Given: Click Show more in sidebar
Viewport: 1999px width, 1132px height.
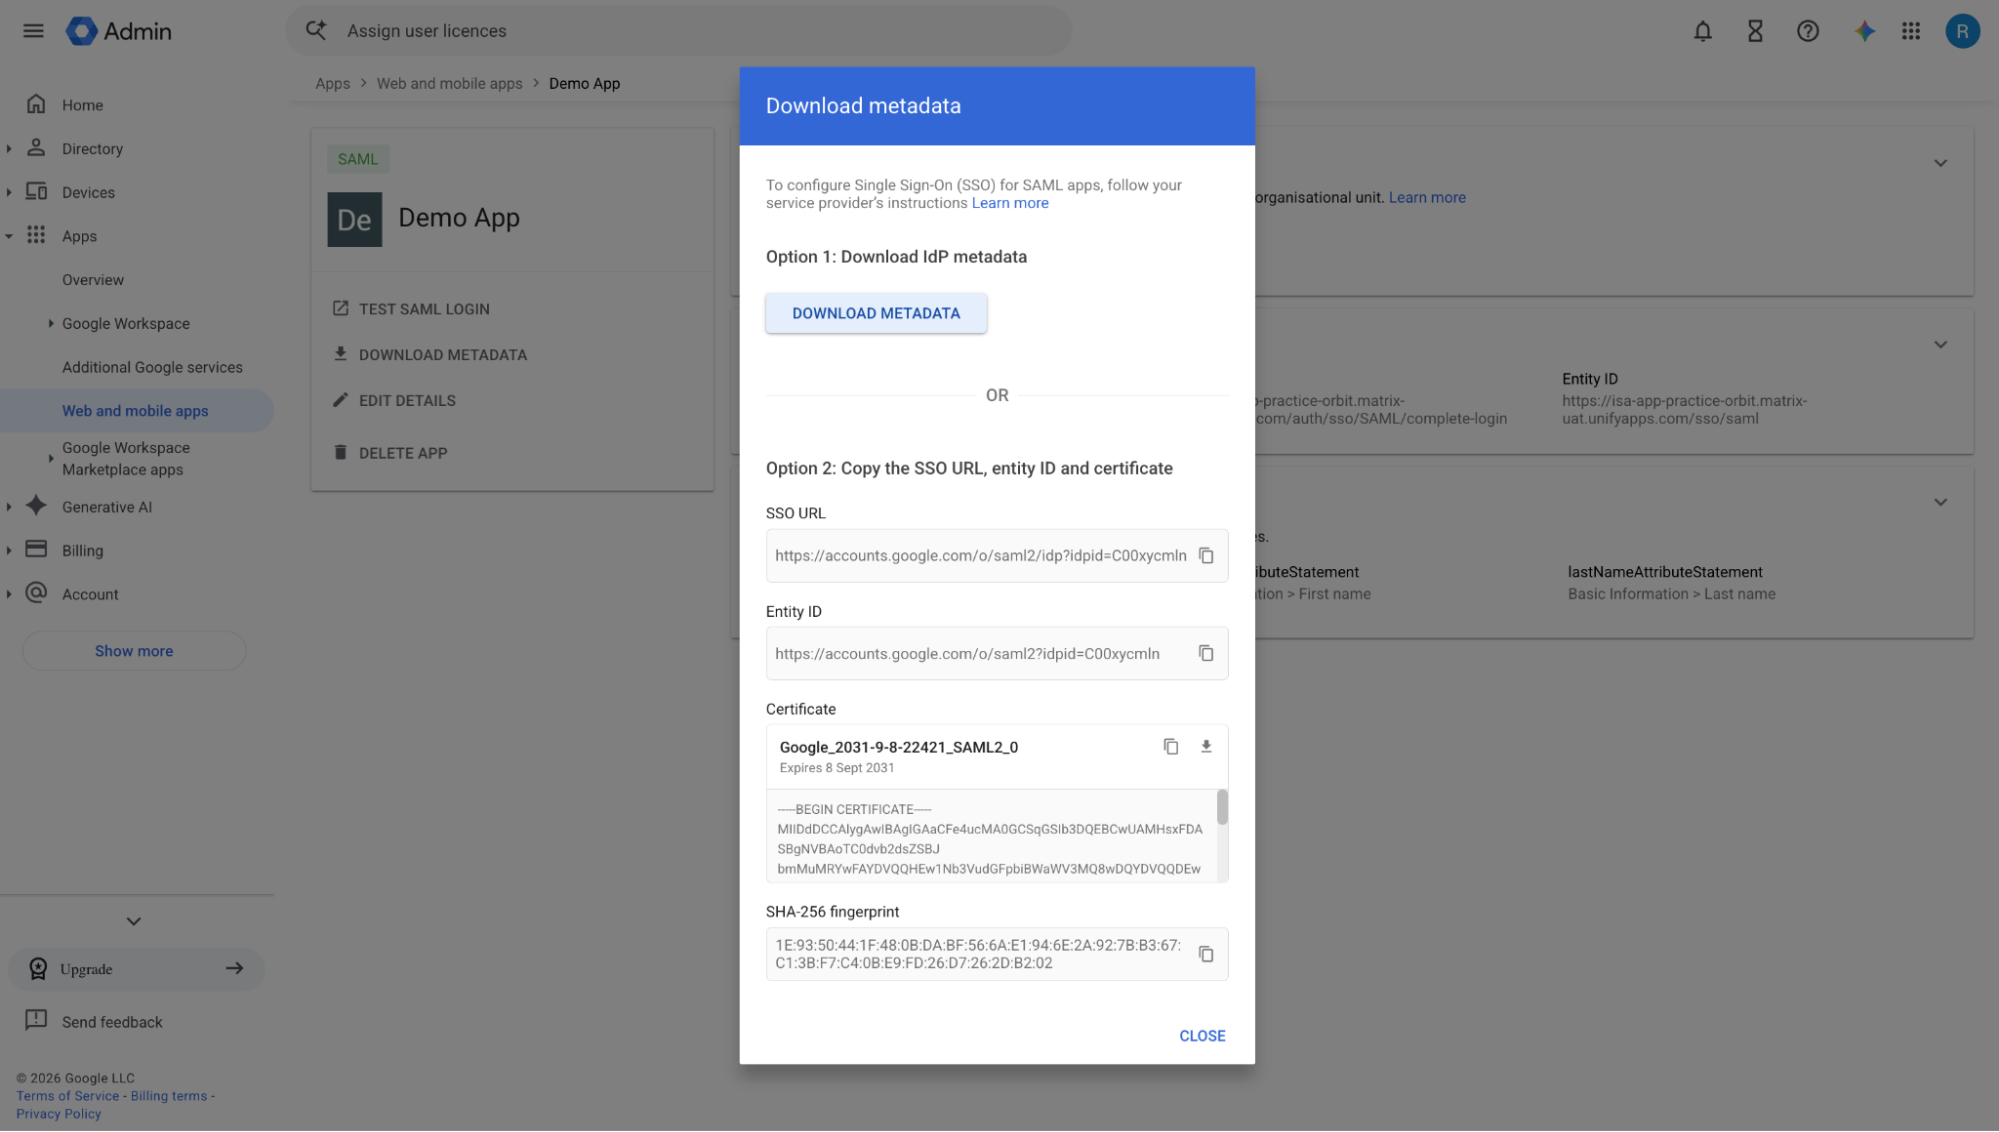Looking at the screenshot, I should click(134, 651).
